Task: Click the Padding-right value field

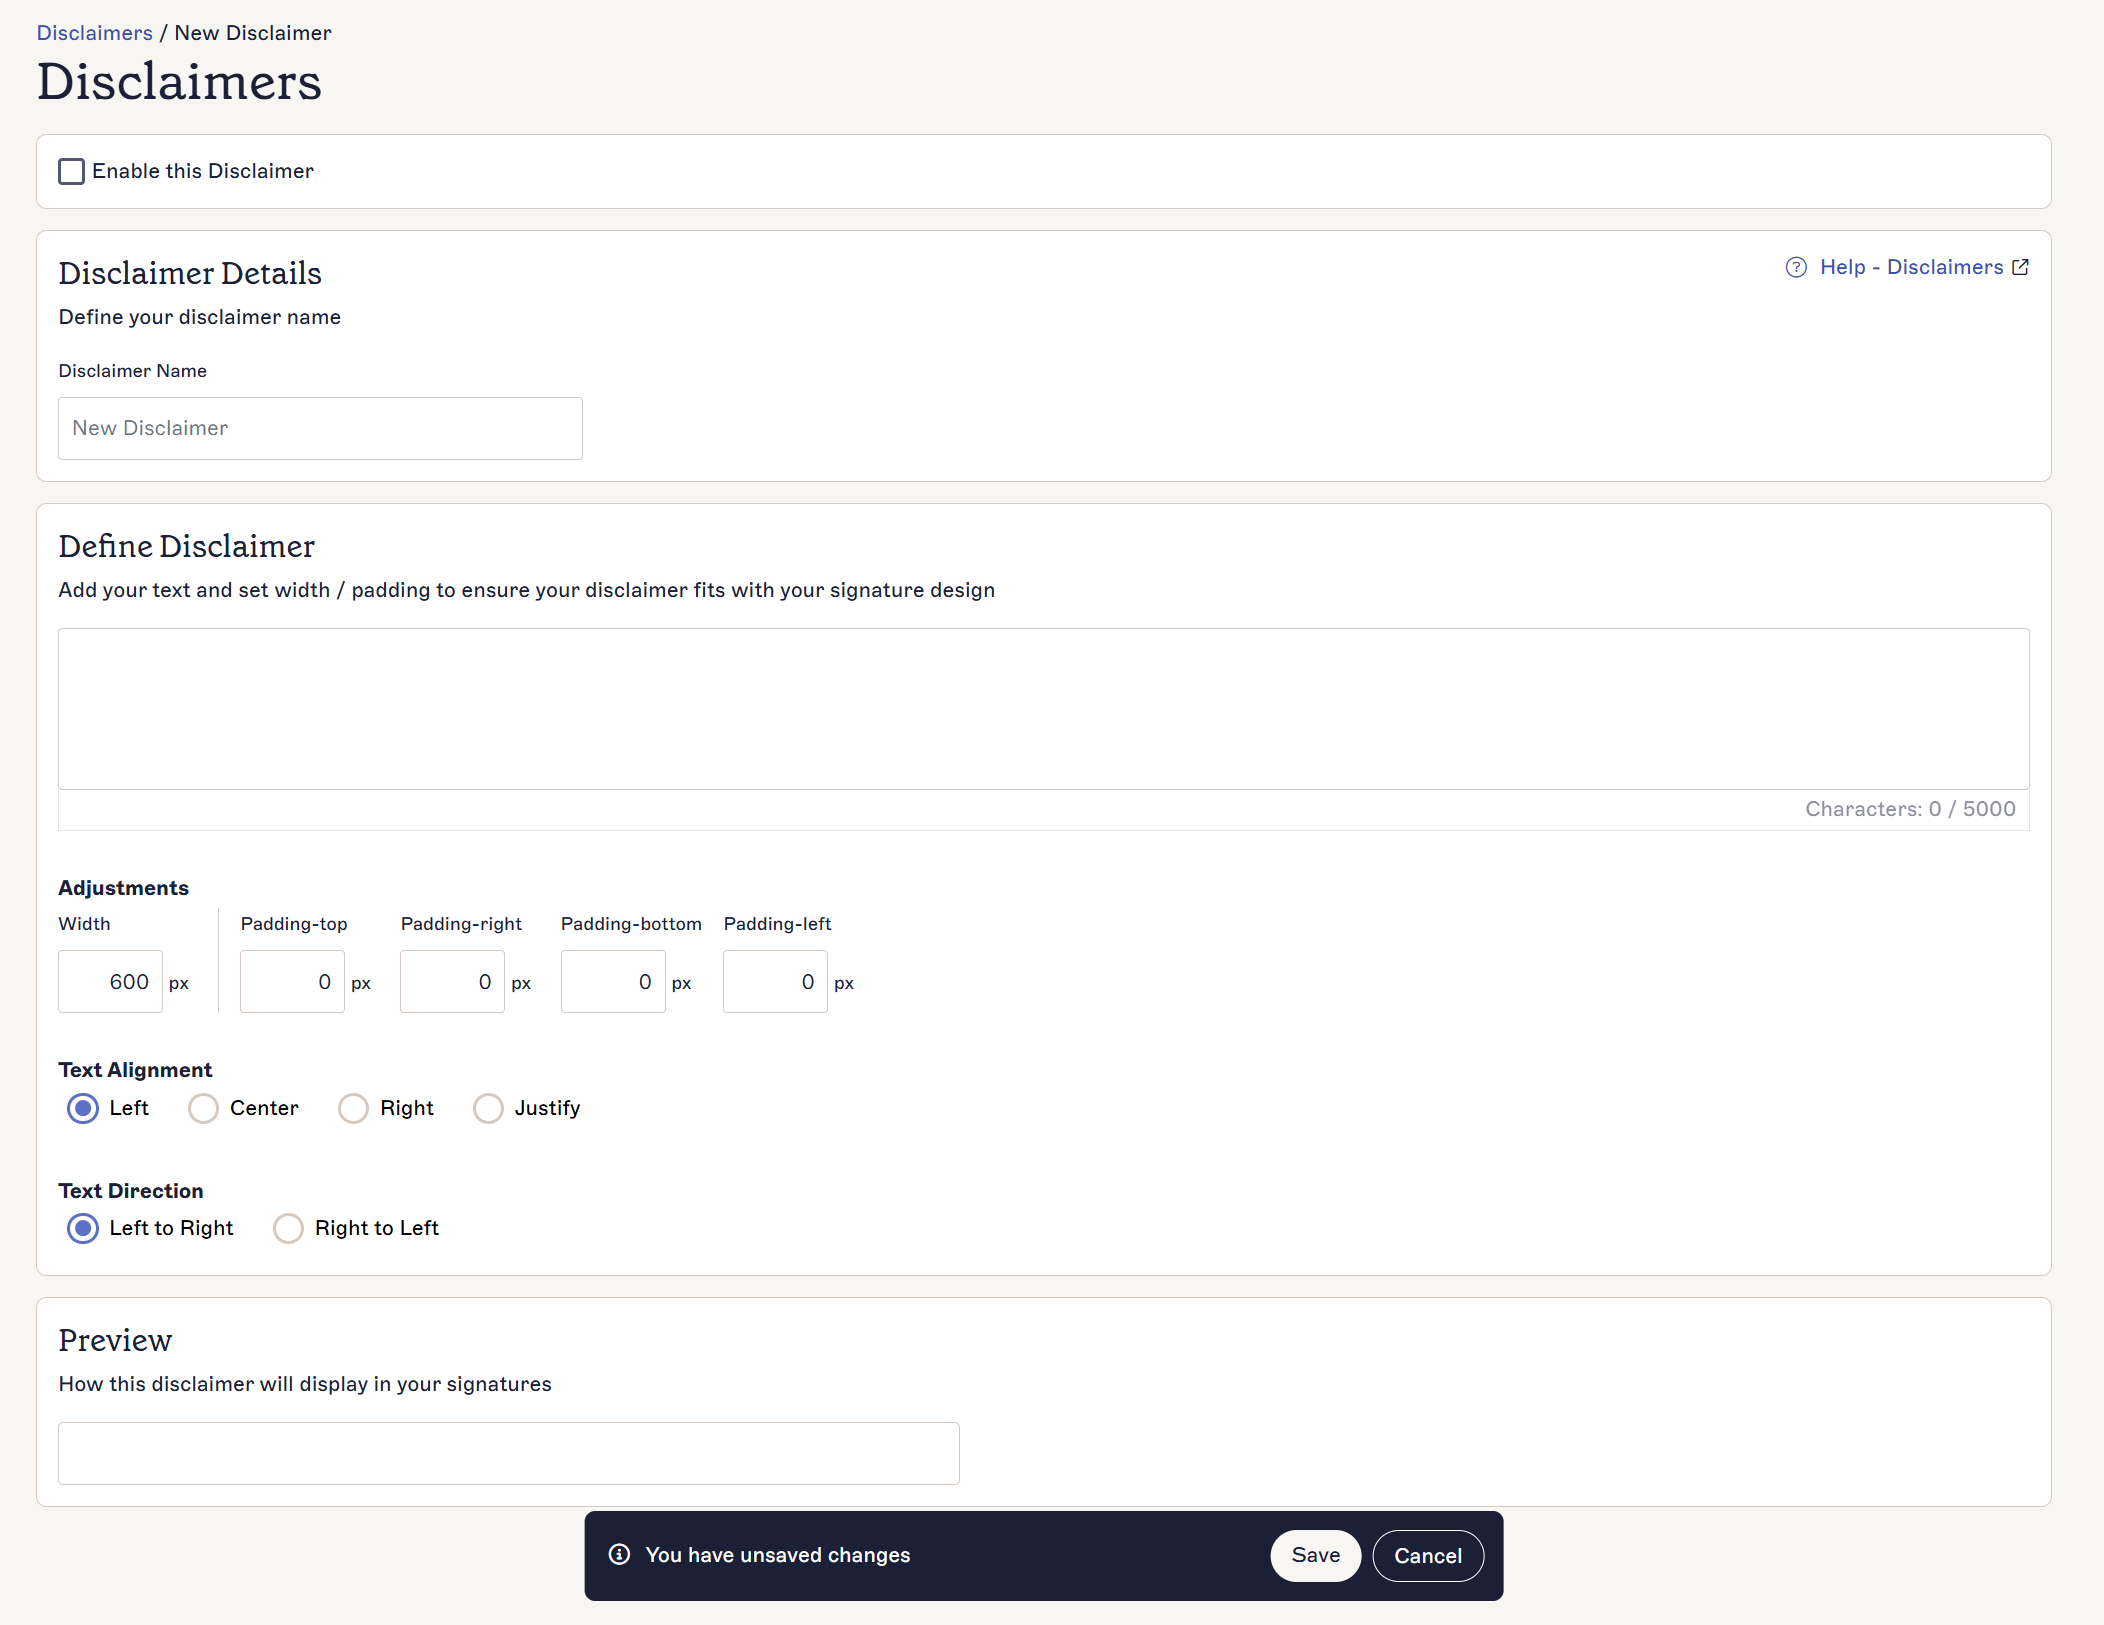Action: tap(452, 982)
